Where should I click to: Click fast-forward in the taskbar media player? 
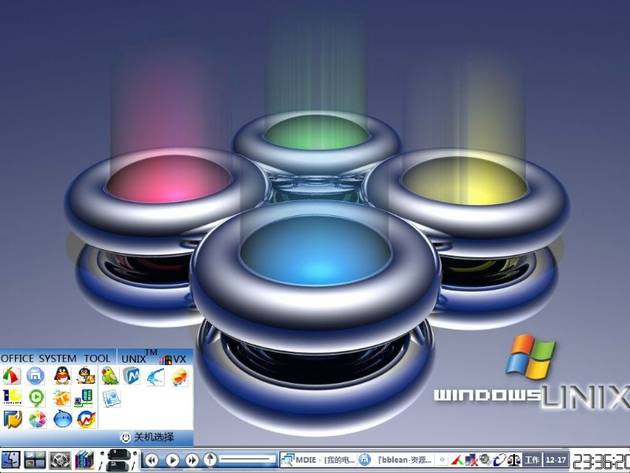point(192,460)
